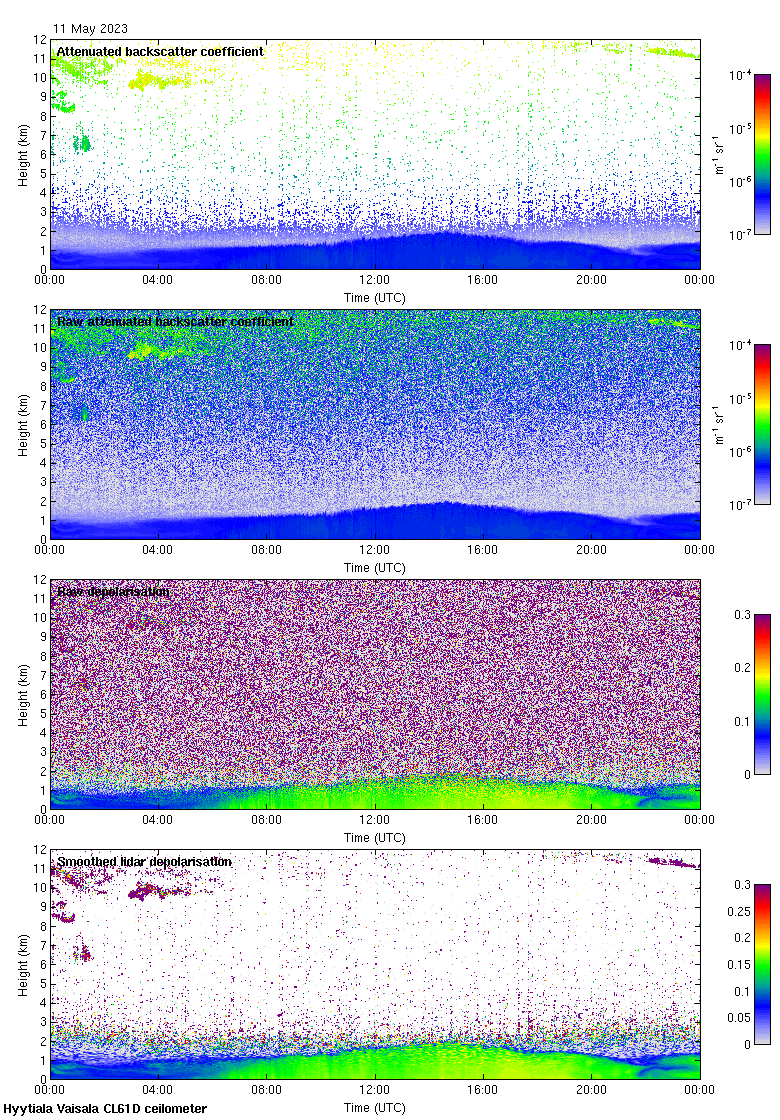Click the 'Time (UTC)' label under first plot
Viewport: 780px width, 1120px height.
click(374, 298)
